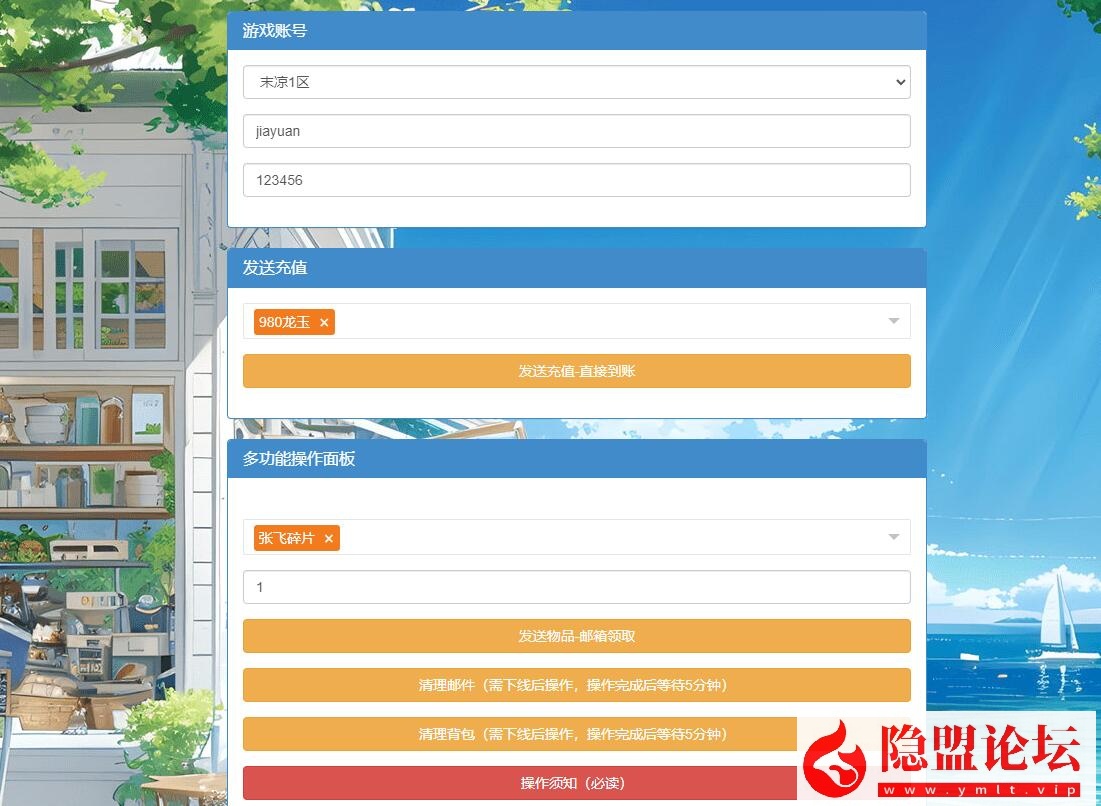Screen dimensions: 1101x806
Task: Click the 980龙玉 orange tag label
Action: pyautogui.click(x=285, y=322)
